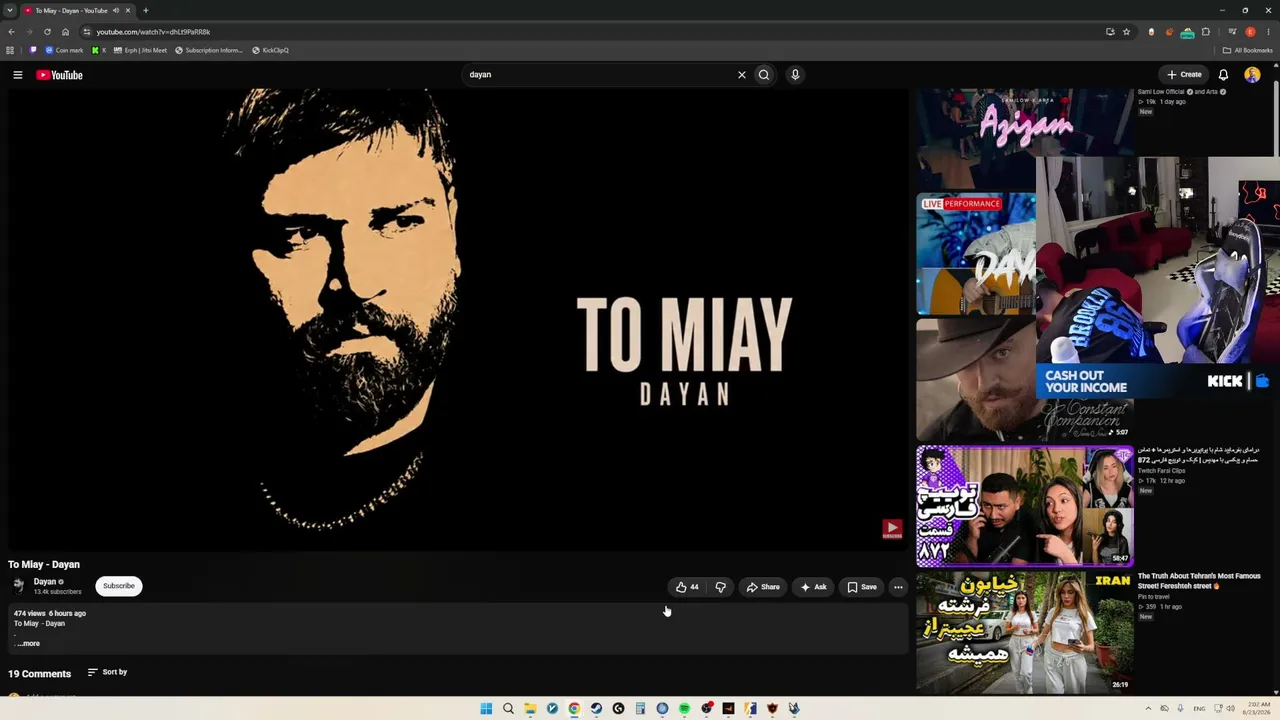The width and height of the screenshot is (1280, 720).
Task: Open the Extensions puzzle icon
Action: 1206,32
